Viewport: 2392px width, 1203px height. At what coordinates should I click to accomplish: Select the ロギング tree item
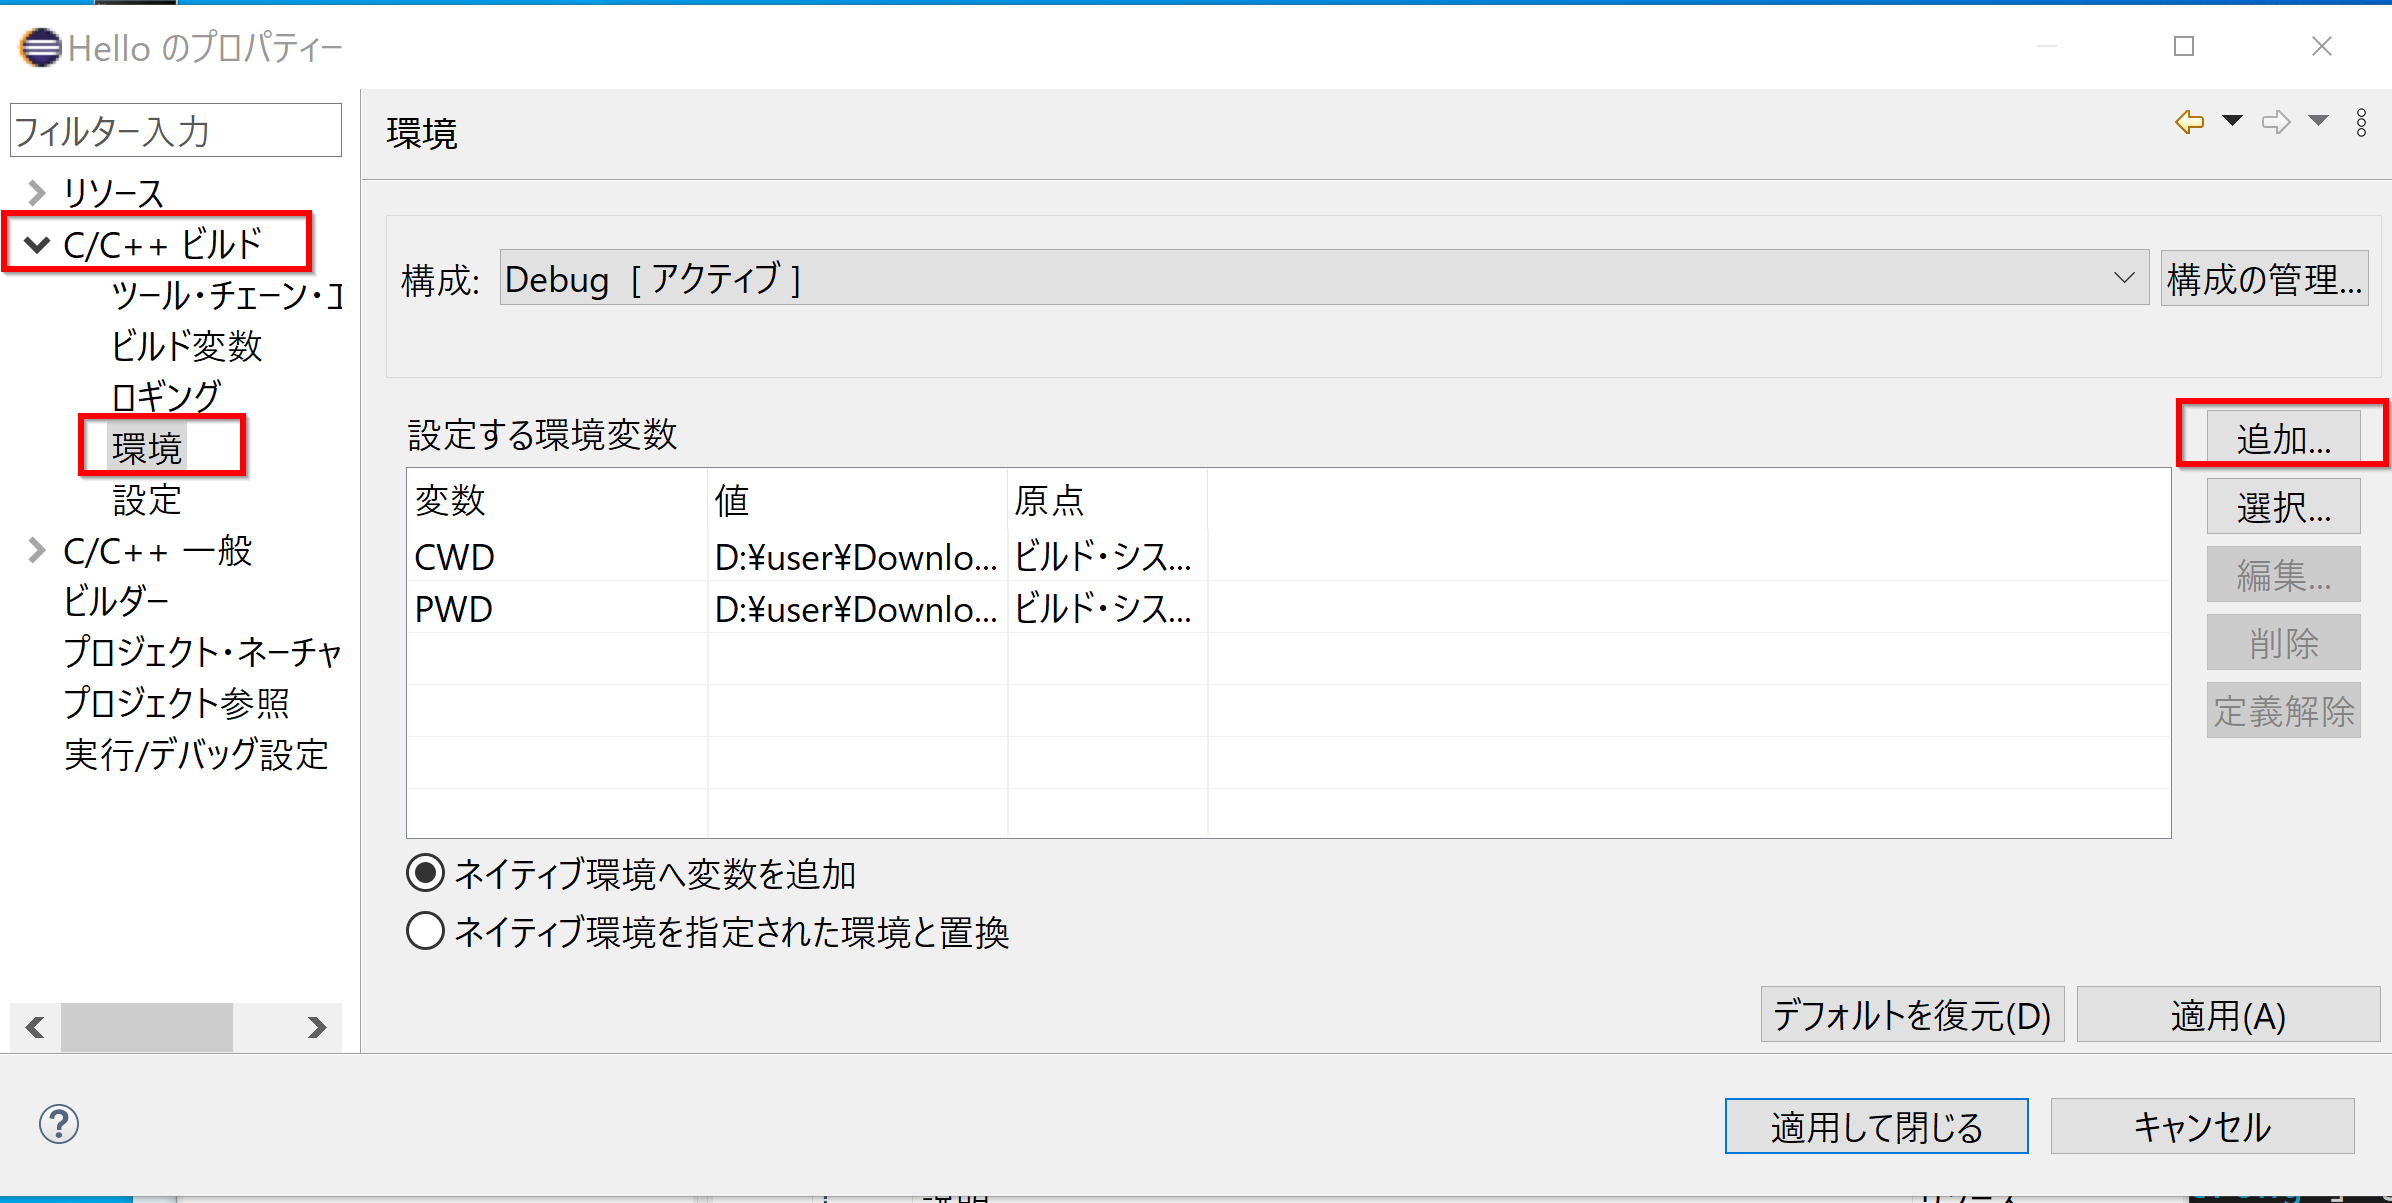166,397
